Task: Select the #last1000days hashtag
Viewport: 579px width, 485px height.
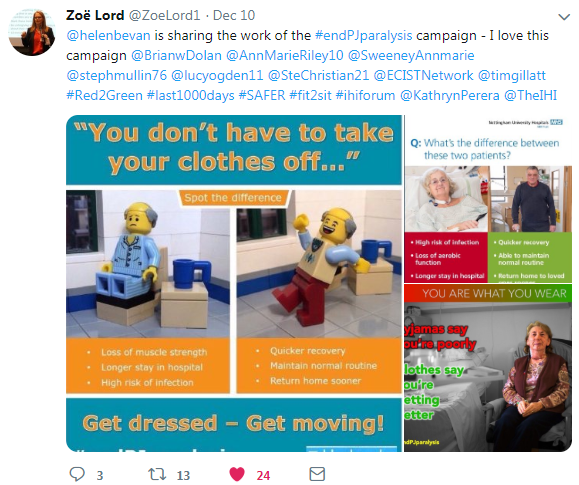Action: (191, 95)
